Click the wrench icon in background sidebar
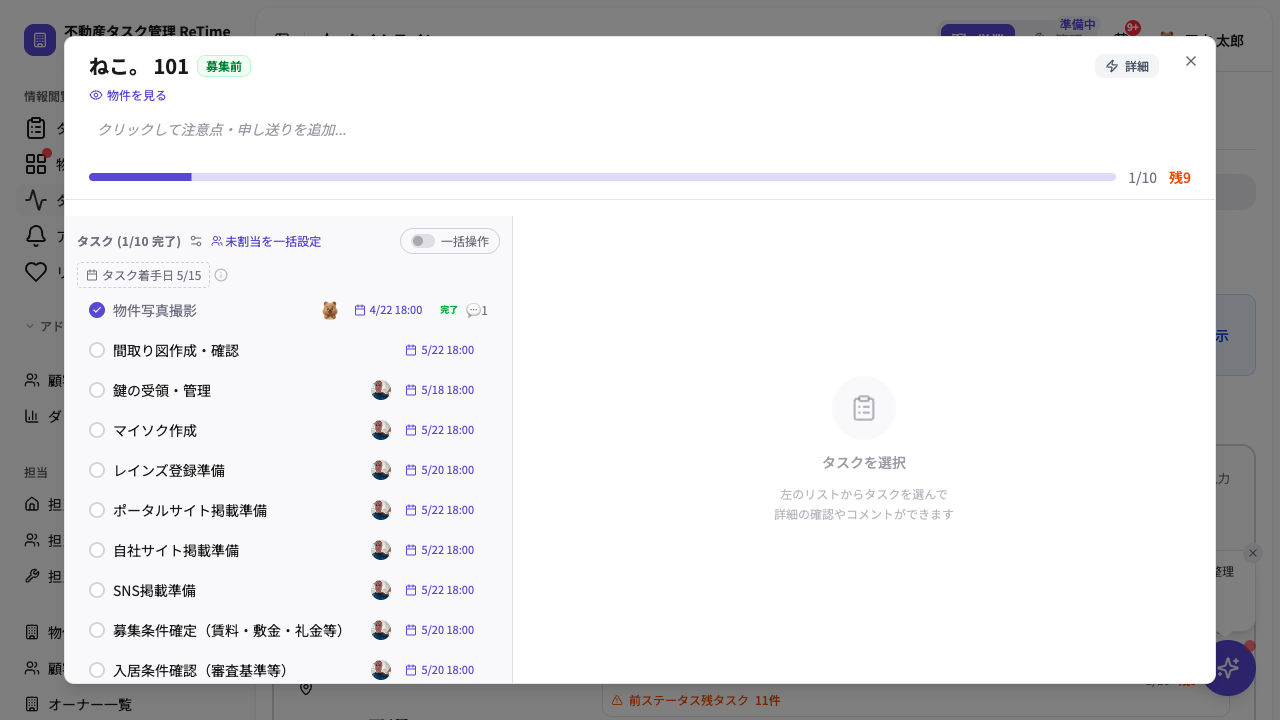This screenshot has width=1280, height=720. (32, 576)
